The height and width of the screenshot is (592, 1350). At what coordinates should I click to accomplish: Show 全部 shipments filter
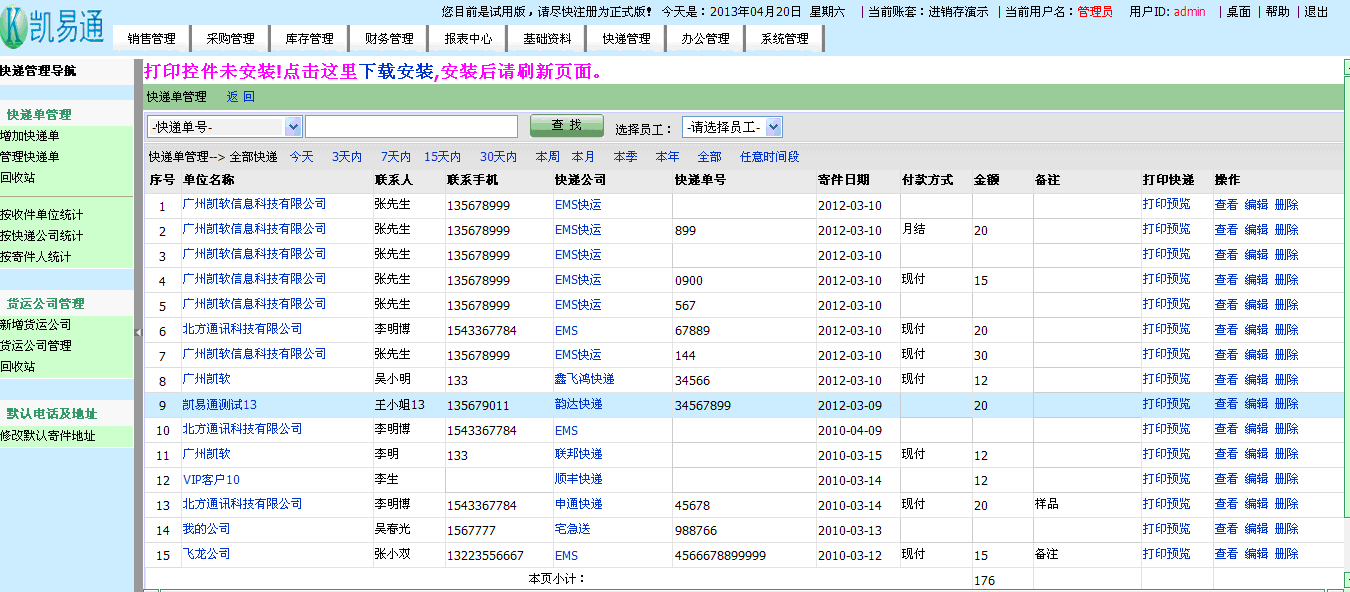[709, 157]
